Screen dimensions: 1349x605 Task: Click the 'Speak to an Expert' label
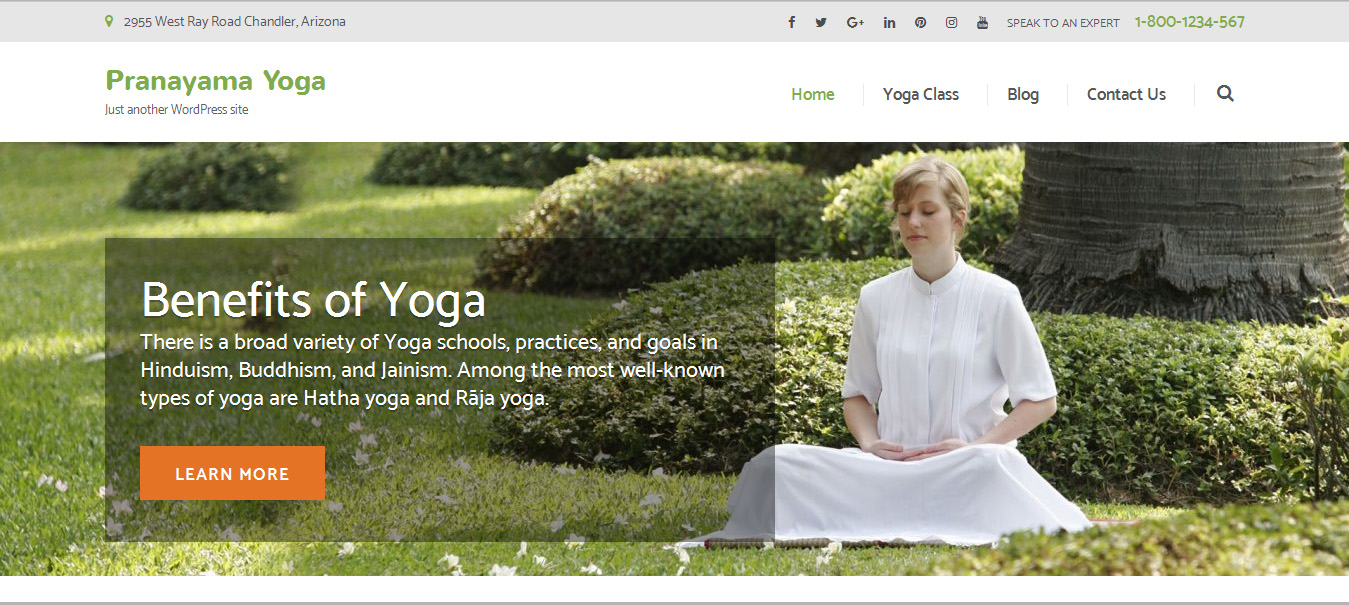(1063, 23)
